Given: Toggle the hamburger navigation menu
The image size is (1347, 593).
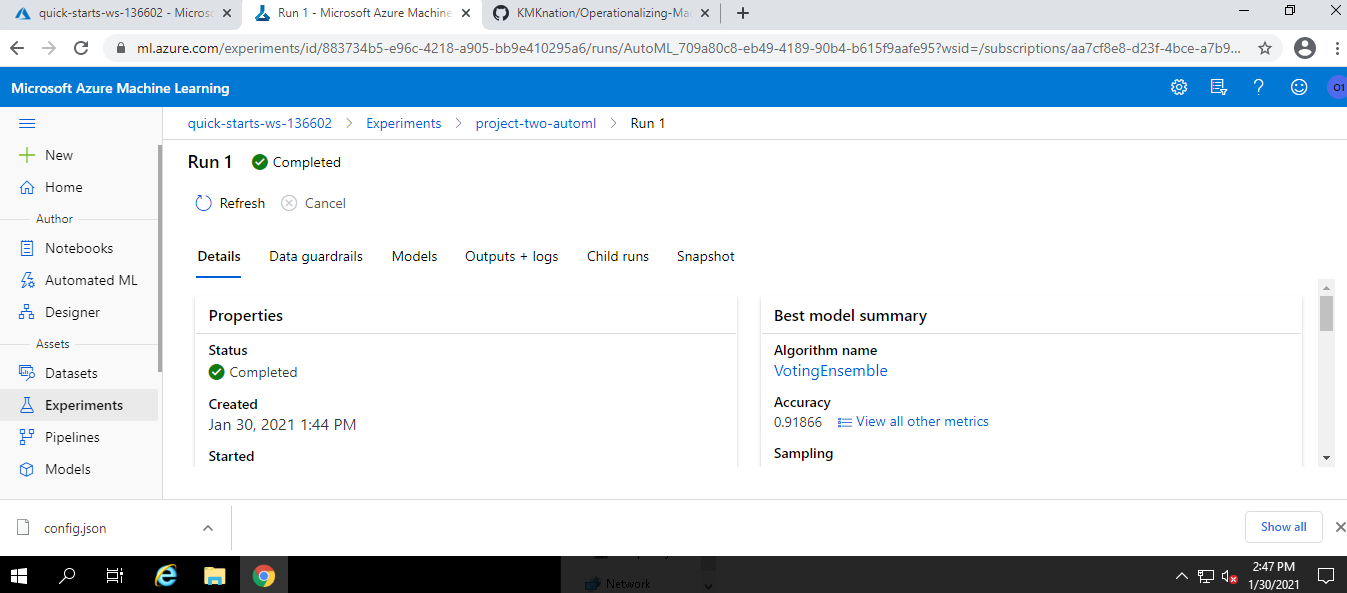Looking at the screenshot, I should click(x=27, y=123).
